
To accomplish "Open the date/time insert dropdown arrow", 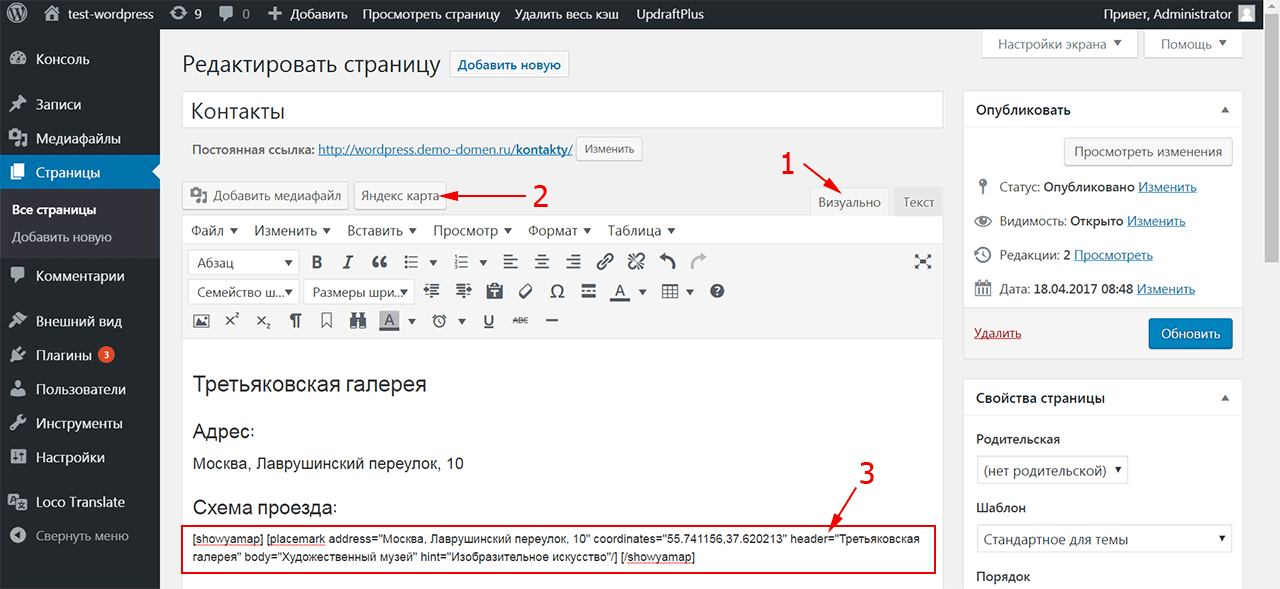I will tap(462, 321).
